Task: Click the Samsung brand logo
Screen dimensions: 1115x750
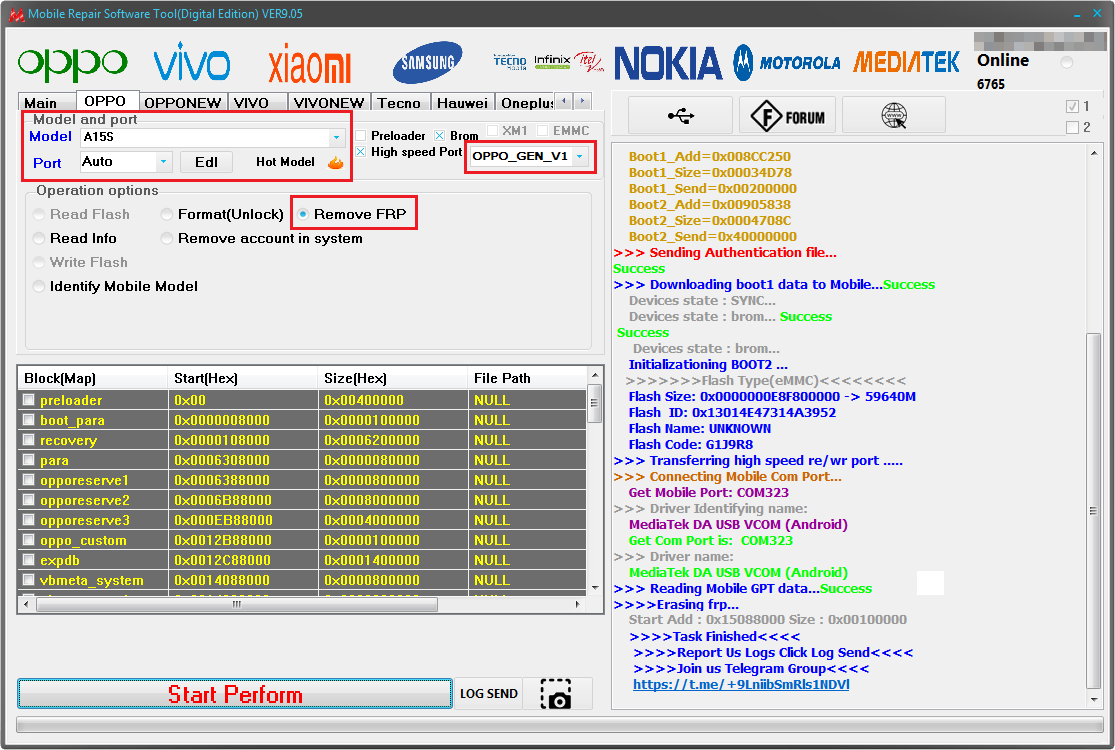Action: [427, 63]
